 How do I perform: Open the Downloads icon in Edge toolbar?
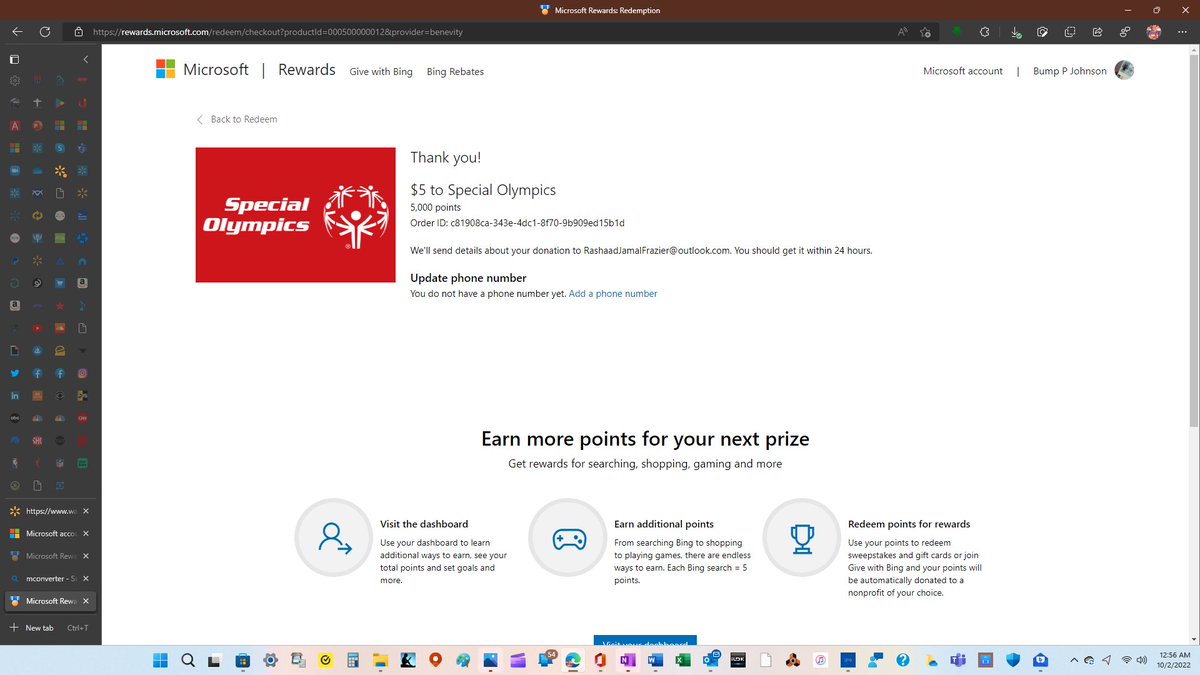[x=1016, y=32]
